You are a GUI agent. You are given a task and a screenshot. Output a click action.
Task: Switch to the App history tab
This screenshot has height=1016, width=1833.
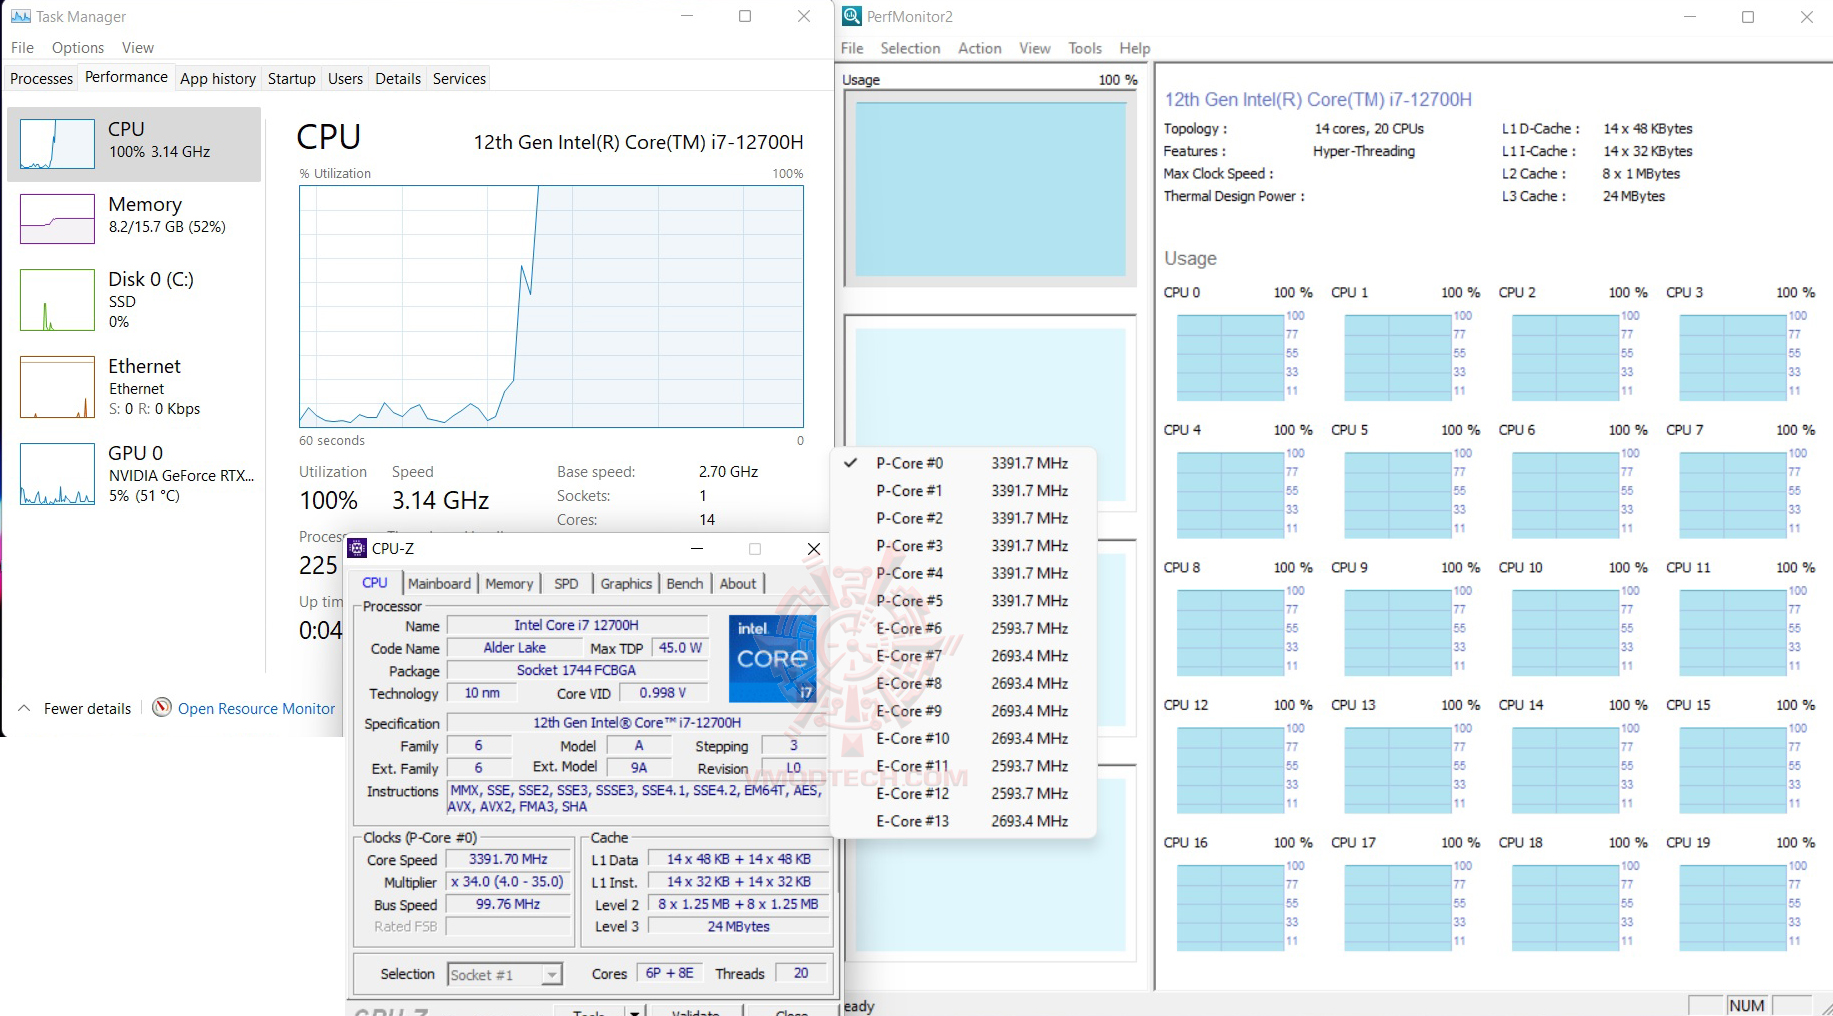pos(218,78)
